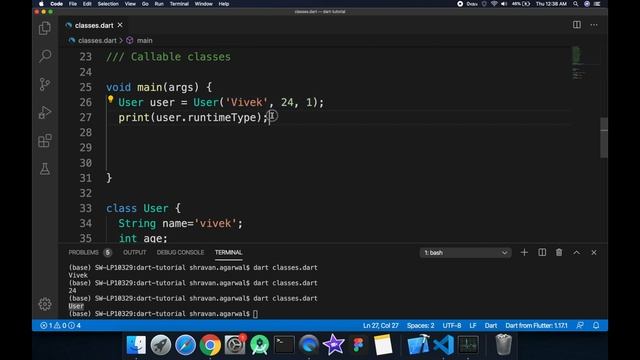Open the Selection menu
Image resolution: width=640 pixels, height=360 pixels.
108,4
